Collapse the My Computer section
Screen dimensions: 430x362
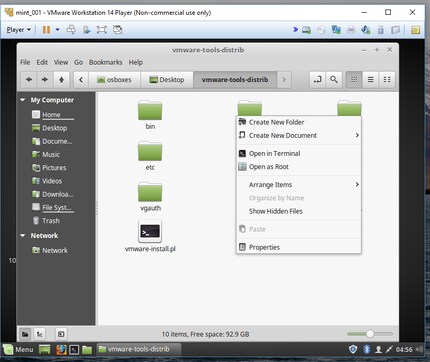click(23, 100)
